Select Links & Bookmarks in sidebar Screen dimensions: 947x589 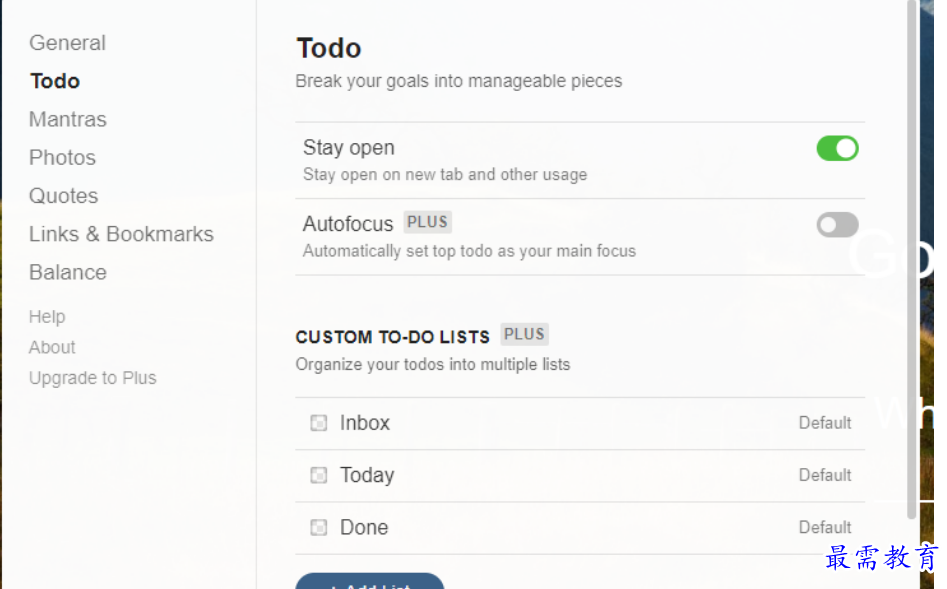coord(121,234)
